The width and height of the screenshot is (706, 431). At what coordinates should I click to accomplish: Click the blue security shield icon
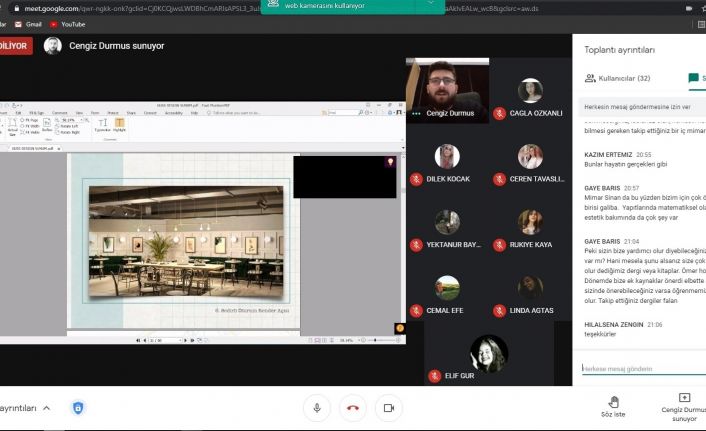click(x=78, y=407)
